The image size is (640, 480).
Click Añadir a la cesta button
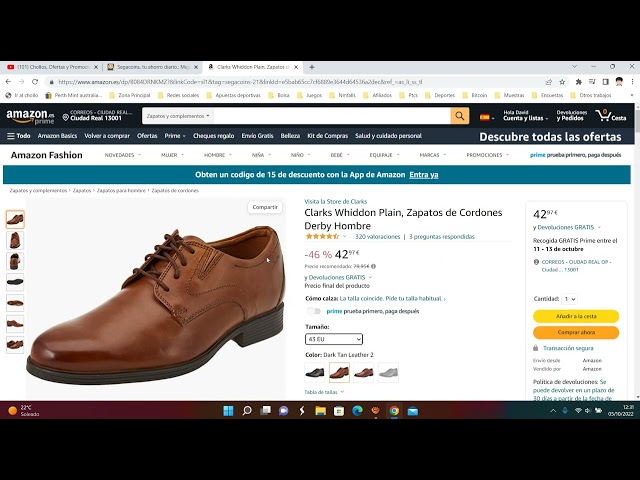click(576, 316)
